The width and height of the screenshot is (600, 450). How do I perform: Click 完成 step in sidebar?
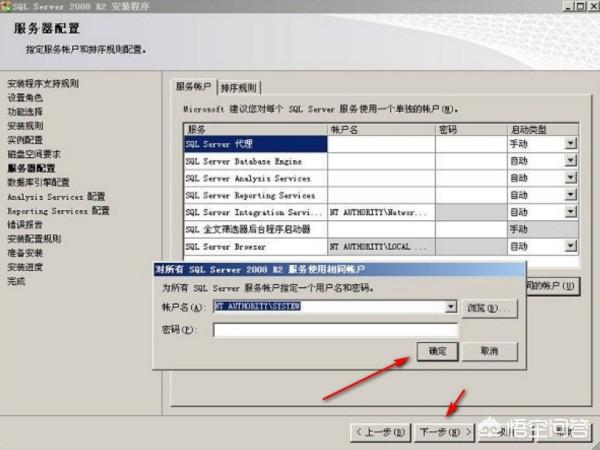pyautogui.click(x=16, y=281)
